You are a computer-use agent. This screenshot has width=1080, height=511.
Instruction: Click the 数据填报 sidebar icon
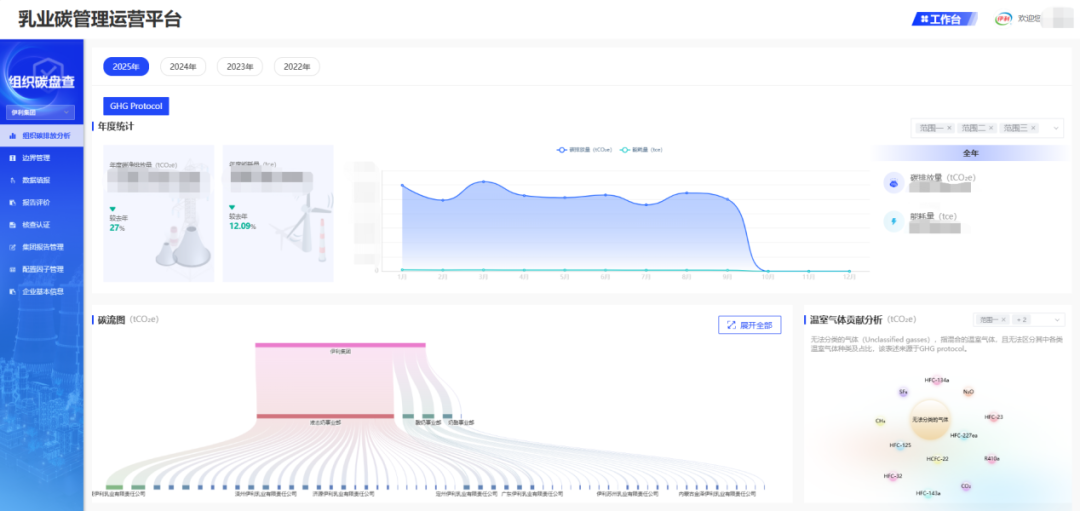point(12,180)
